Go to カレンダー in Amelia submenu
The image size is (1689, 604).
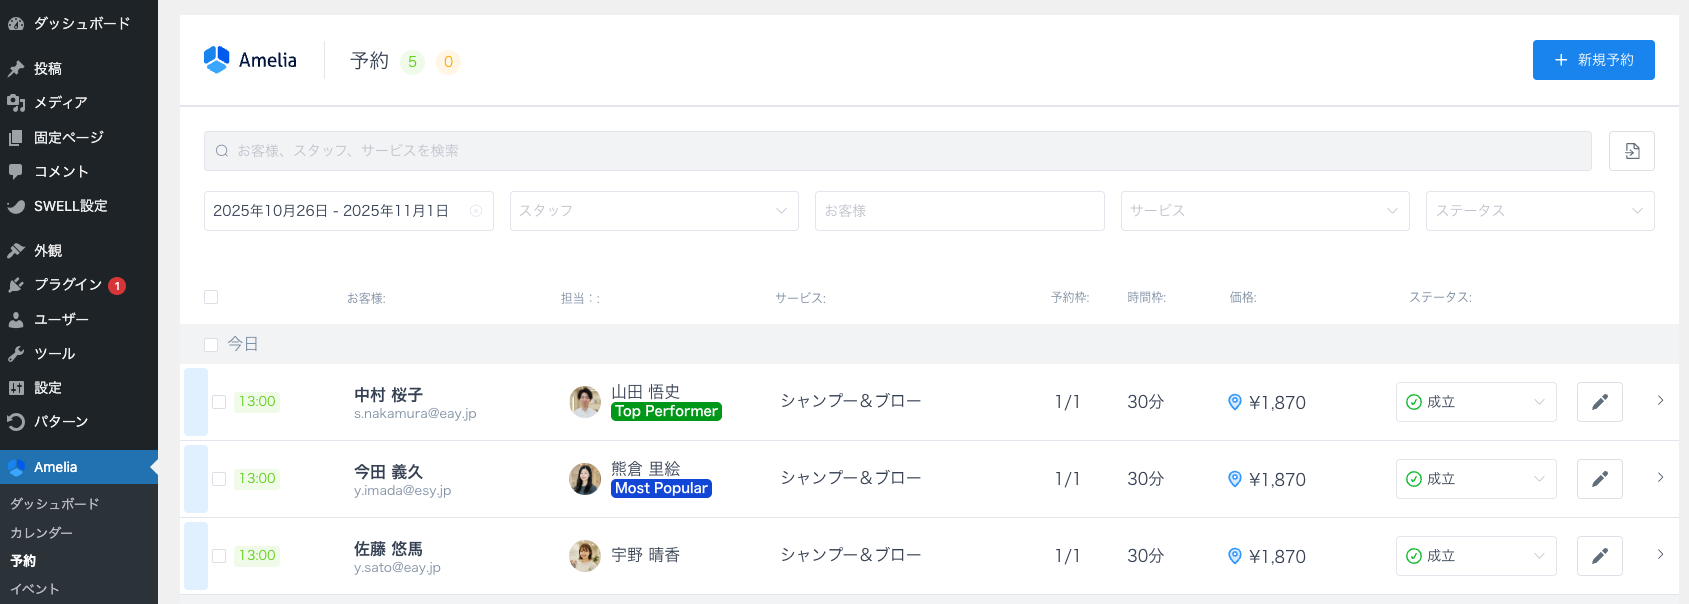[x=41, y=533]
